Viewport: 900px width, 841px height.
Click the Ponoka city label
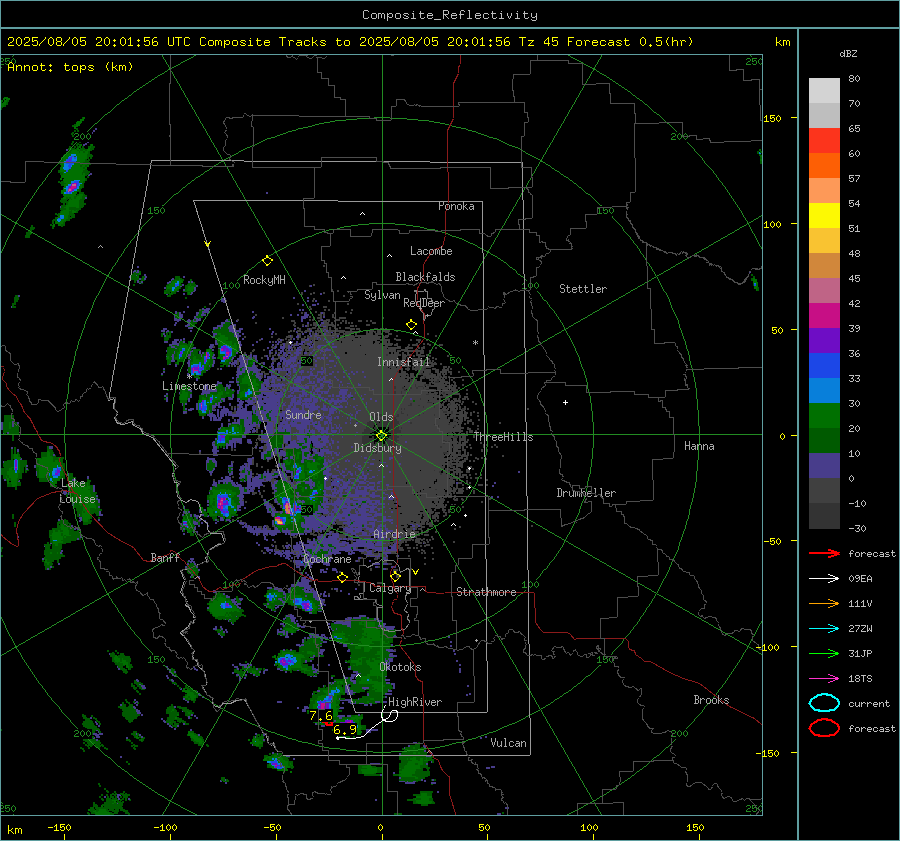(456, 206)
